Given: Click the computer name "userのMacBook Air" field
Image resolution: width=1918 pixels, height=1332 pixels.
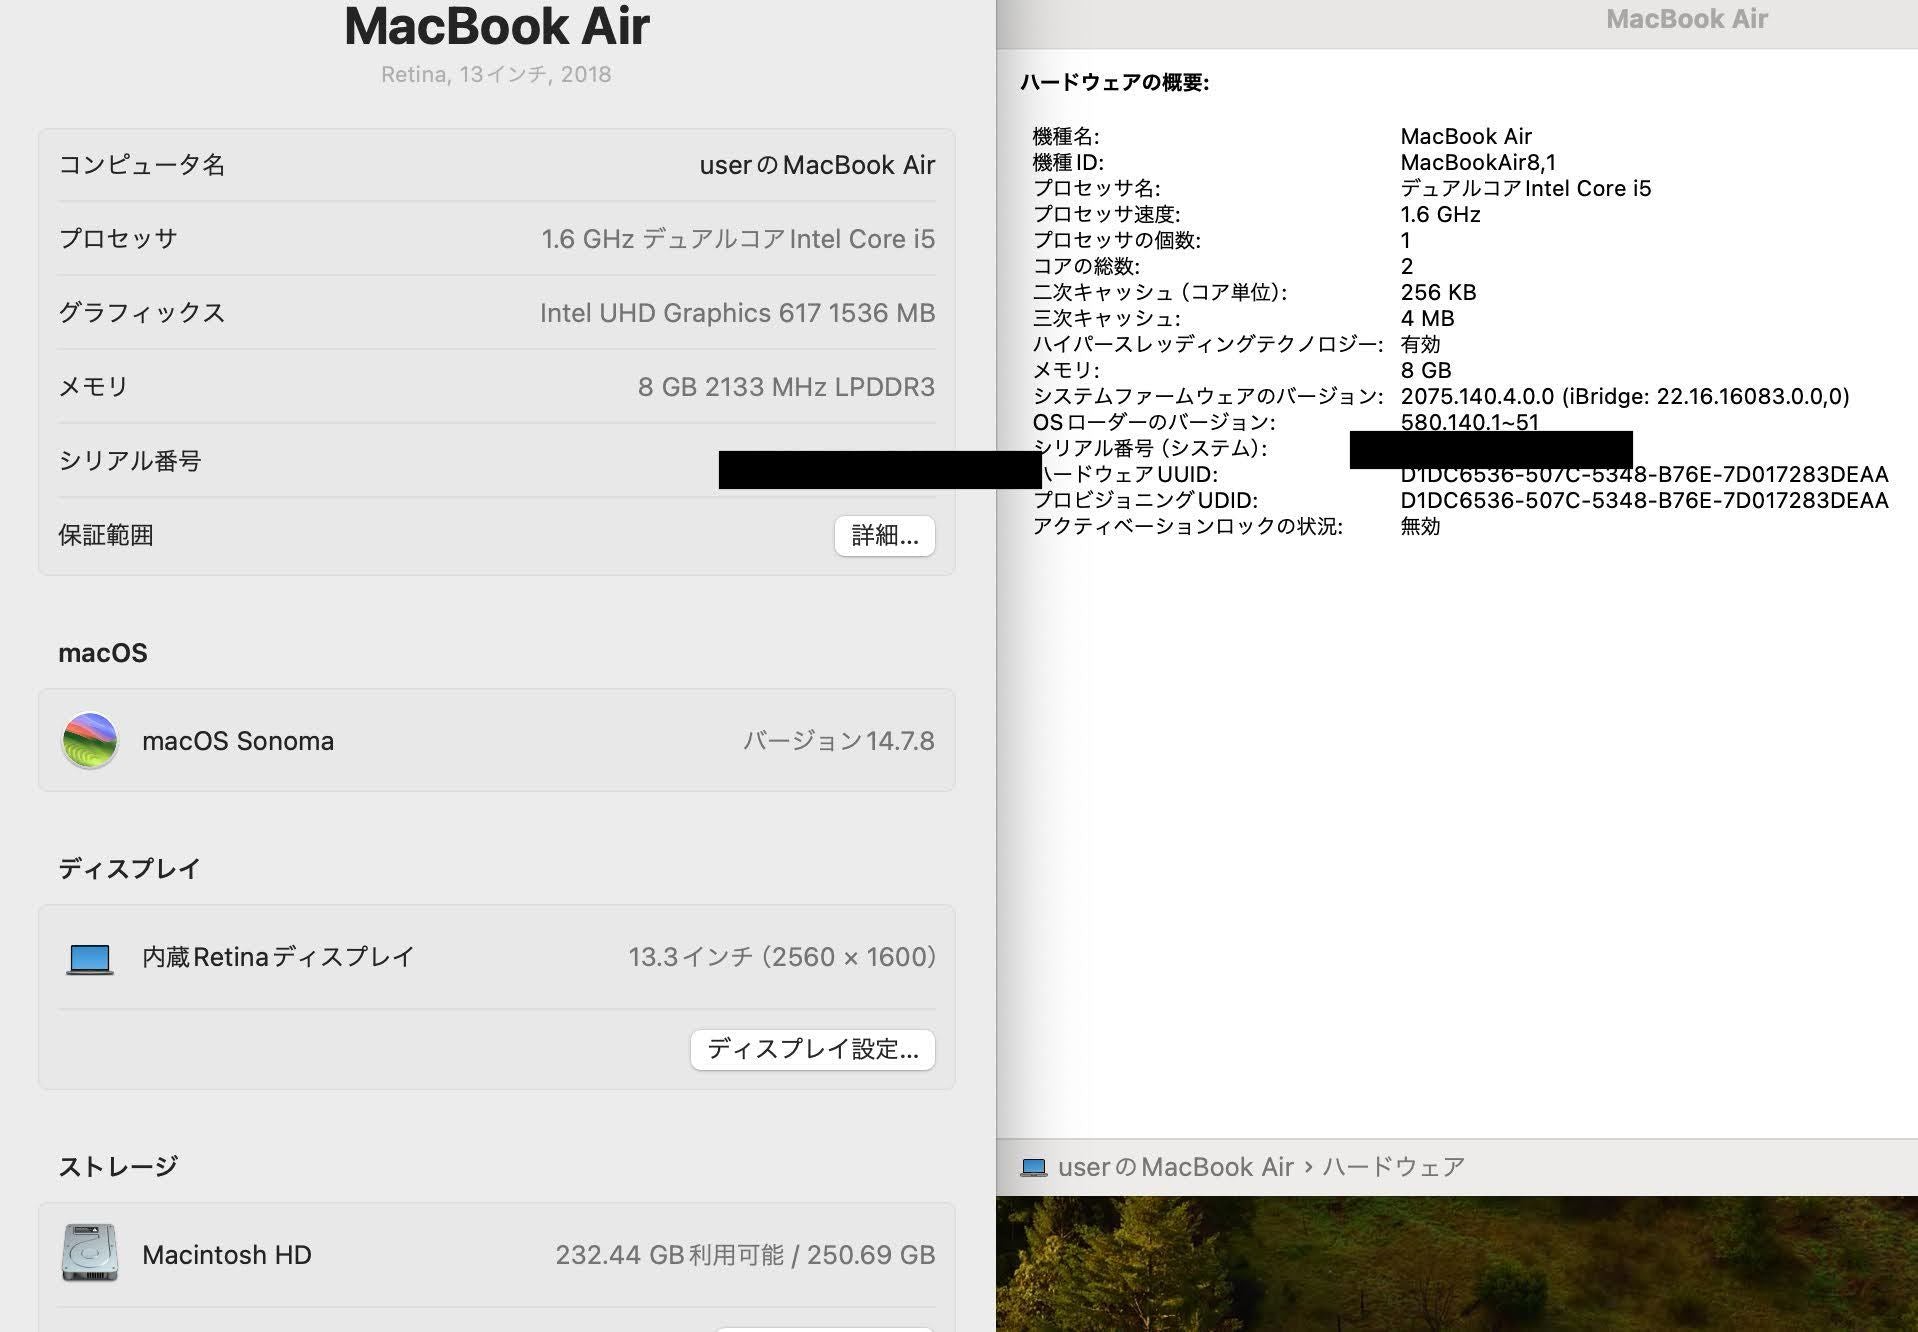Looking at the screenshot, I should (x=816, y=165).
